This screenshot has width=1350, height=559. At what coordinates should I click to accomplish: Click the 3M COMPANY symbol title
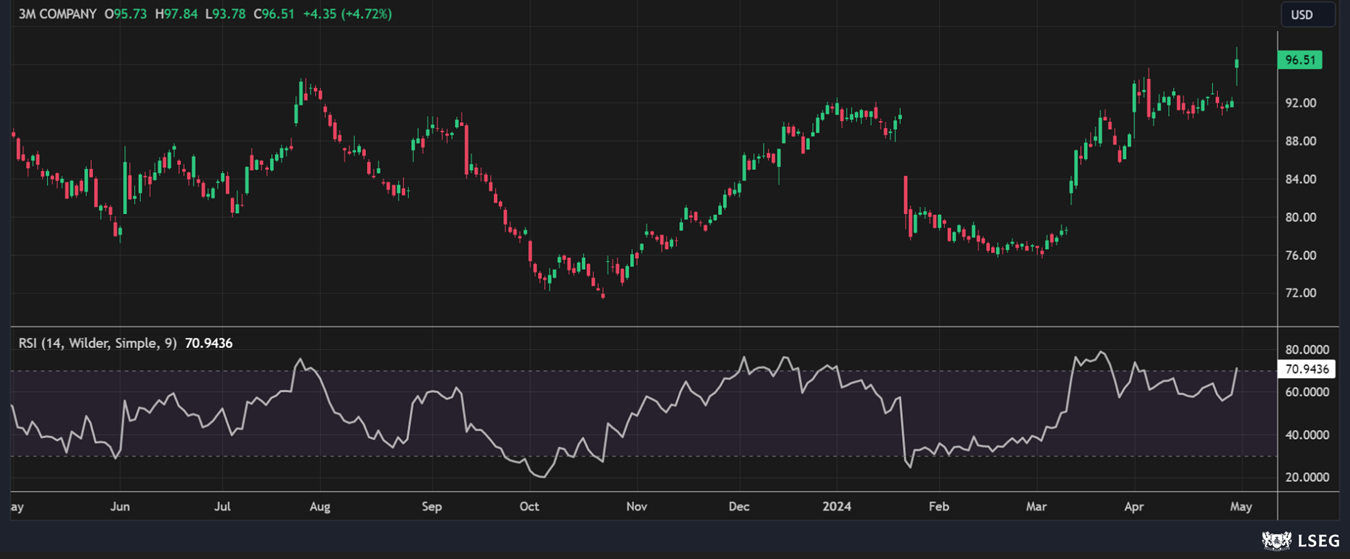[x=58, y=15]
